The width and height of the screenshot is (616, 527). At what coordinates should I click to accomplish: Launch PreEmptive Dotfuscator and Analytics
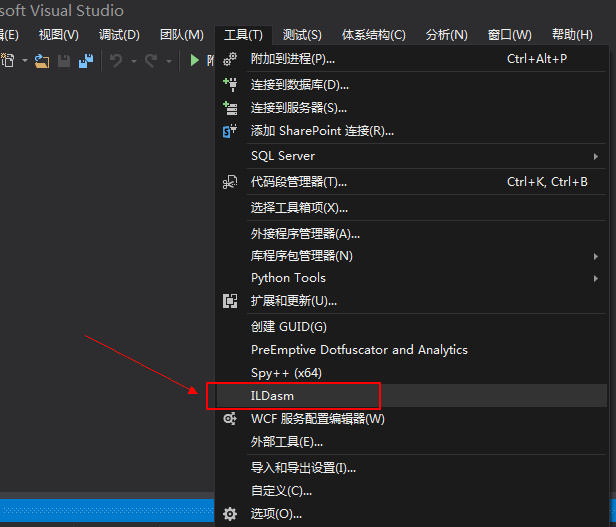pyautogui.click(x=411, y=350)
